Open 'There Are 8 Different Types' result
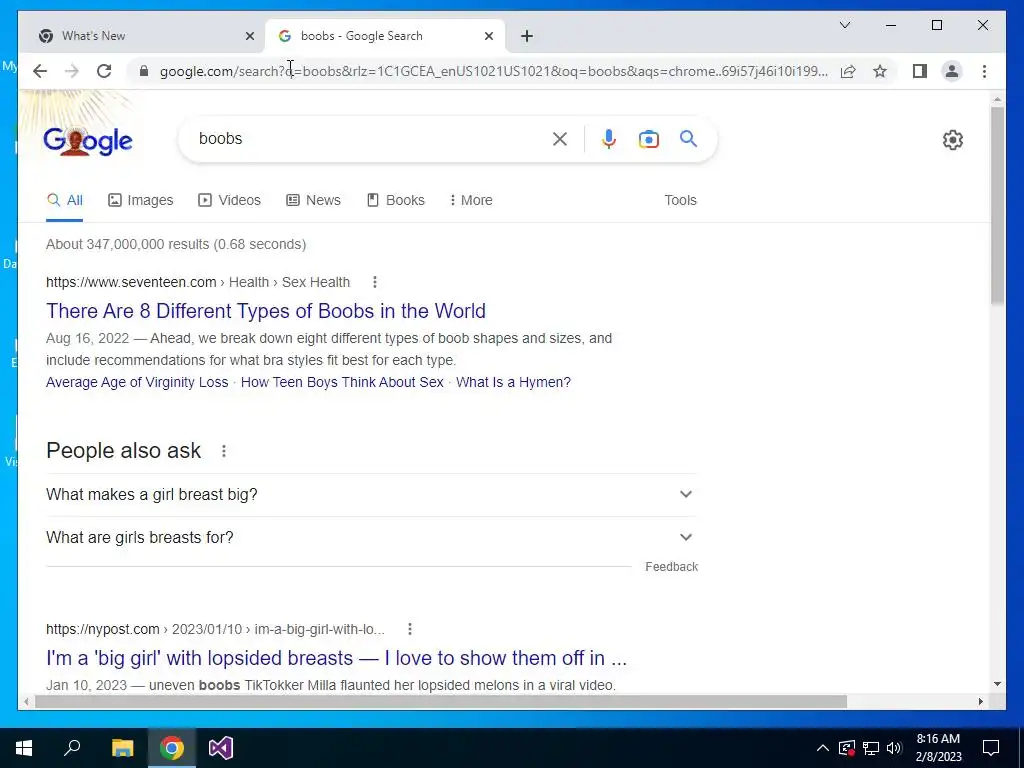Image resolution: width=1024 pixels, height=768 pixels. pos(266,311)
